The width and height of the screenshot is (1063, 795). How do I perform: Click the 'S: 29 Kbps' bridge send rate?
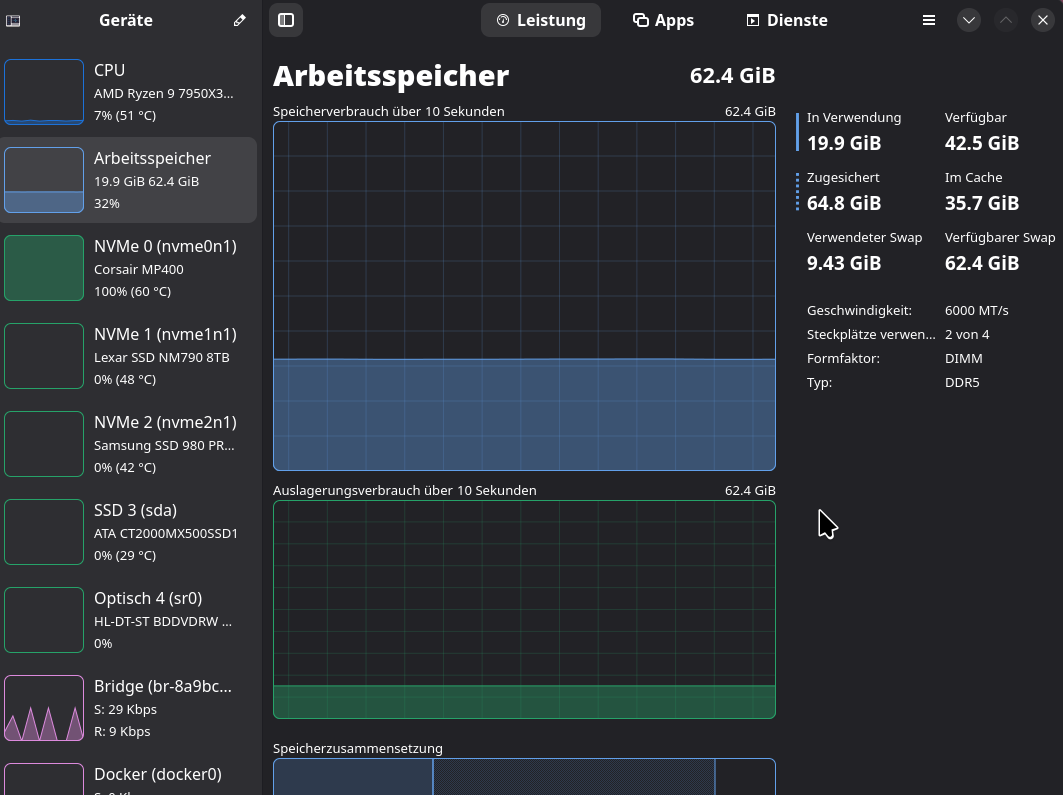pyautogui.click(x=125, y=710)
